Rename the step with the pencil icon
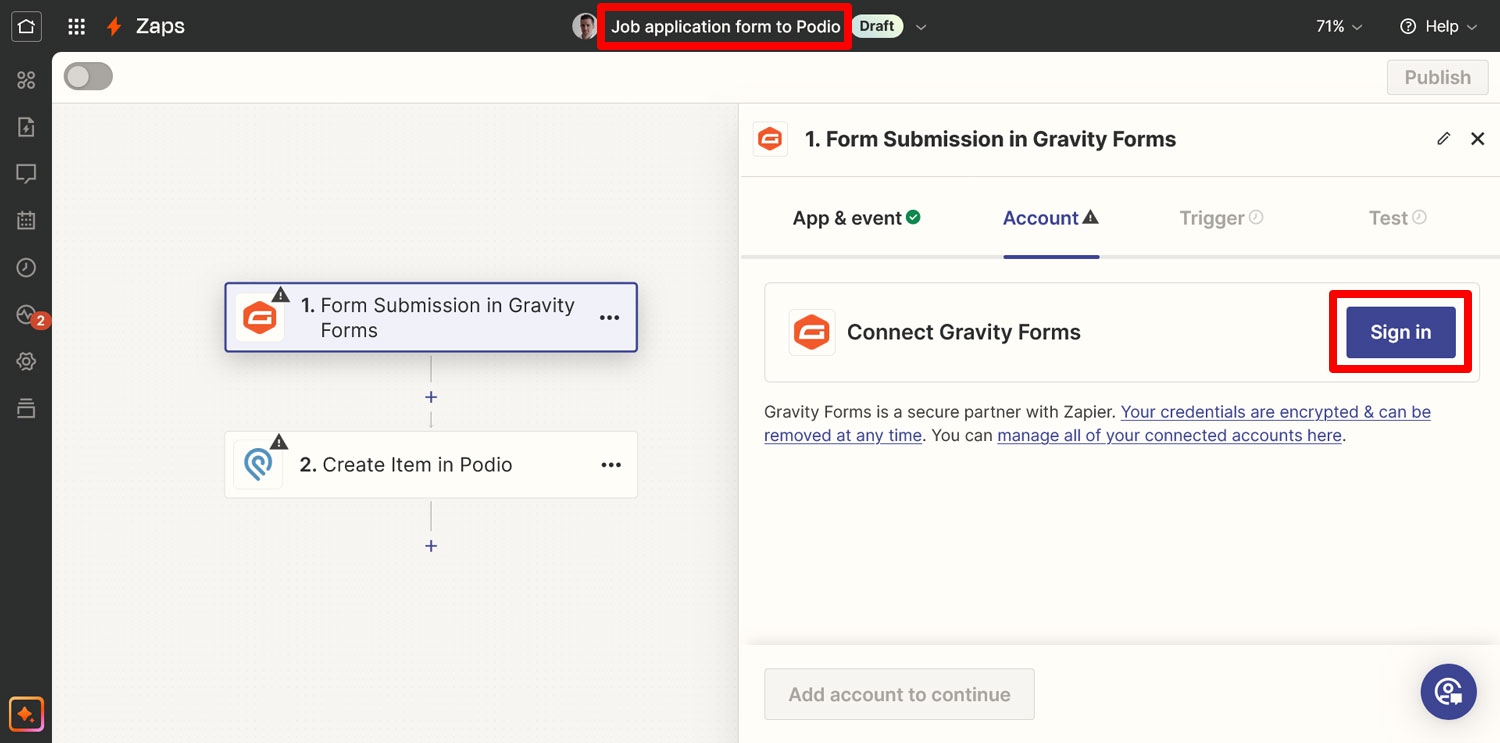Viewport: 1500px width, 743px height. coord(1443,139)
